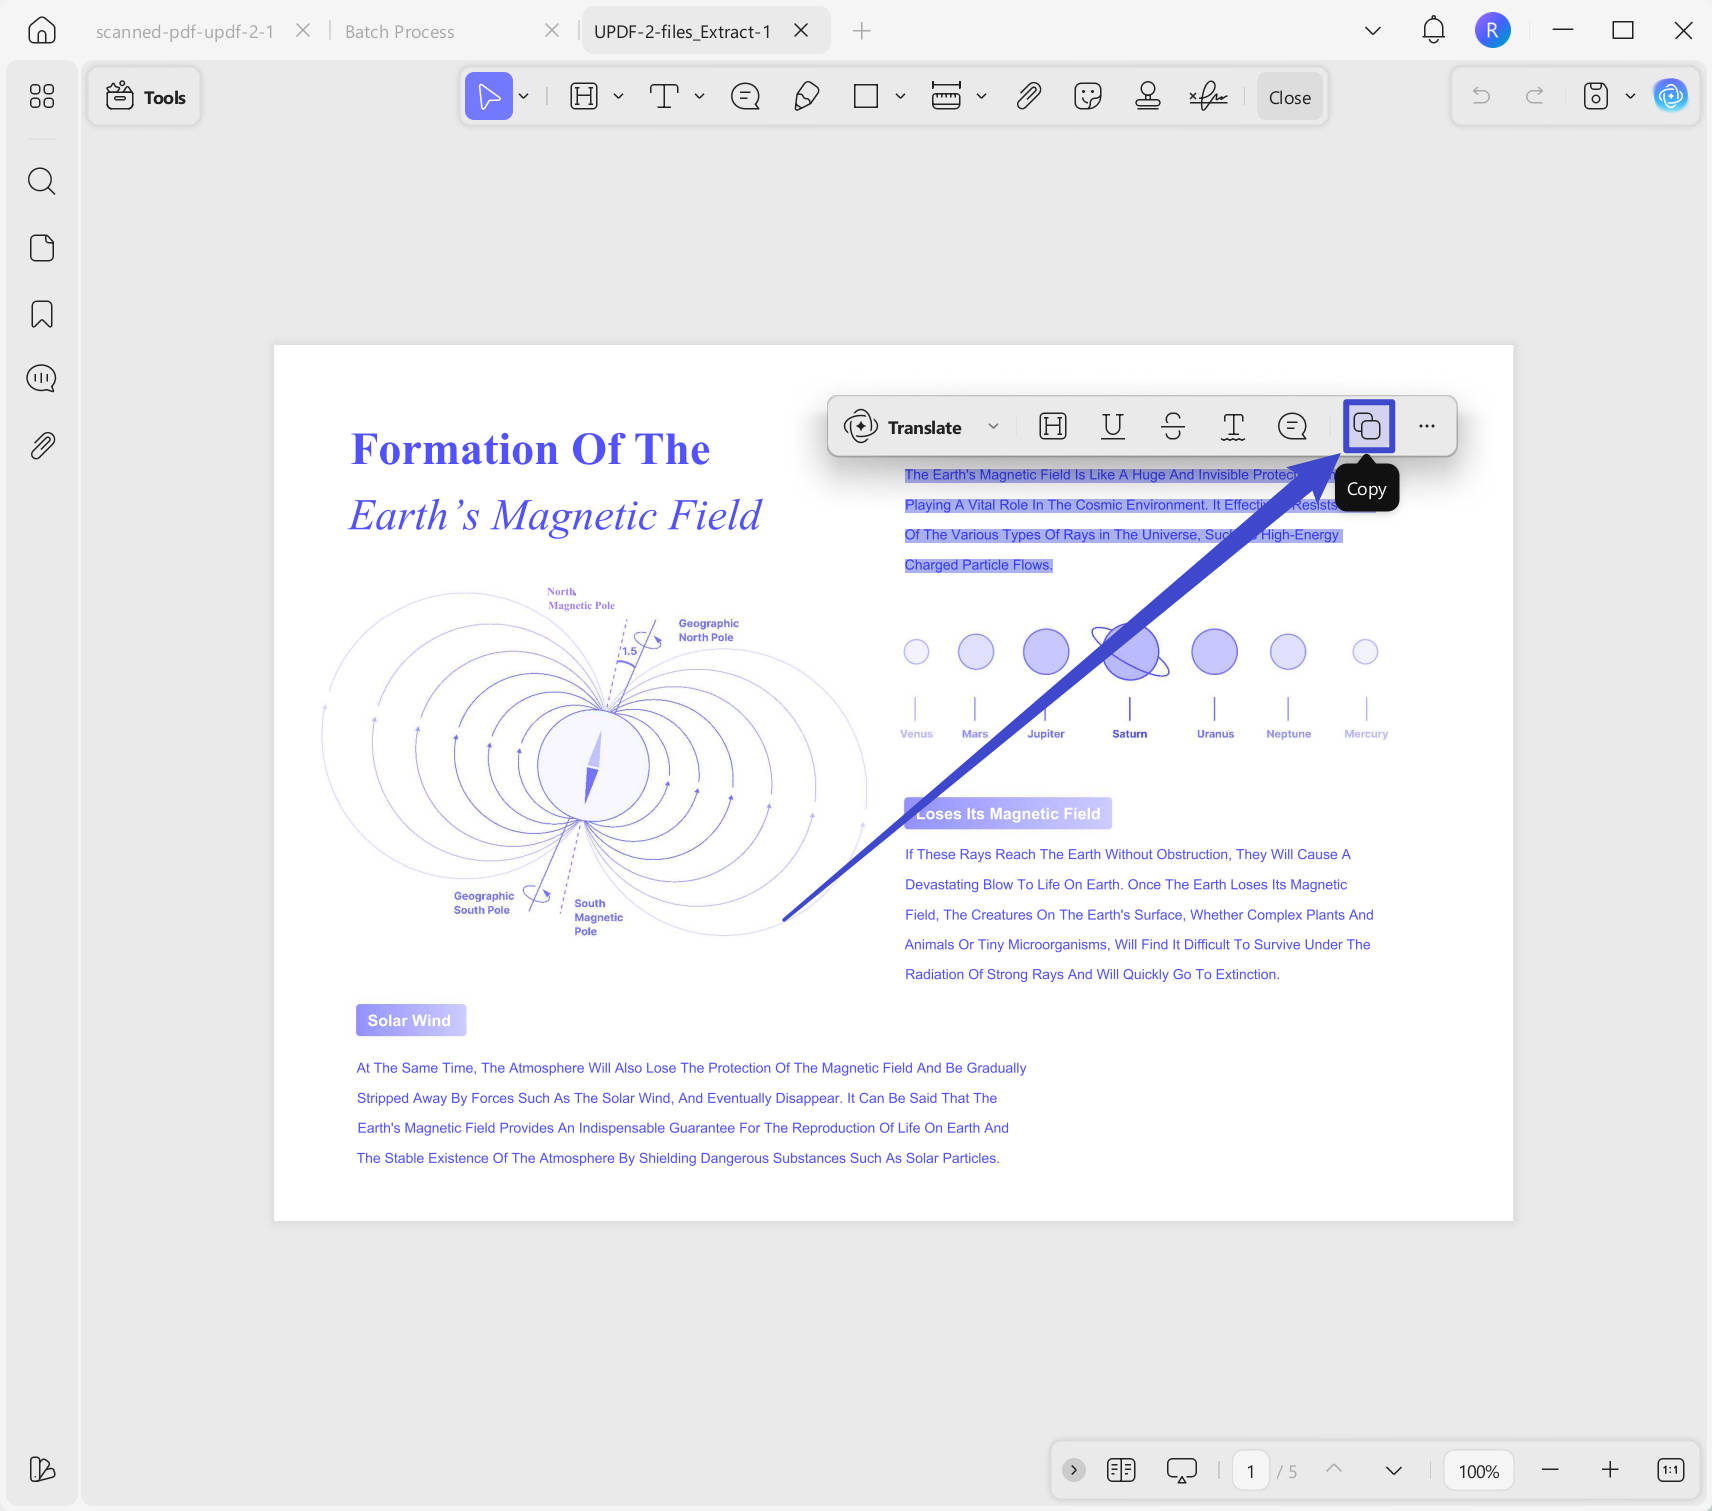Zoom in with plus button
This screenshot has height=1511, width=1712.
click(x=1610, y=1469)
